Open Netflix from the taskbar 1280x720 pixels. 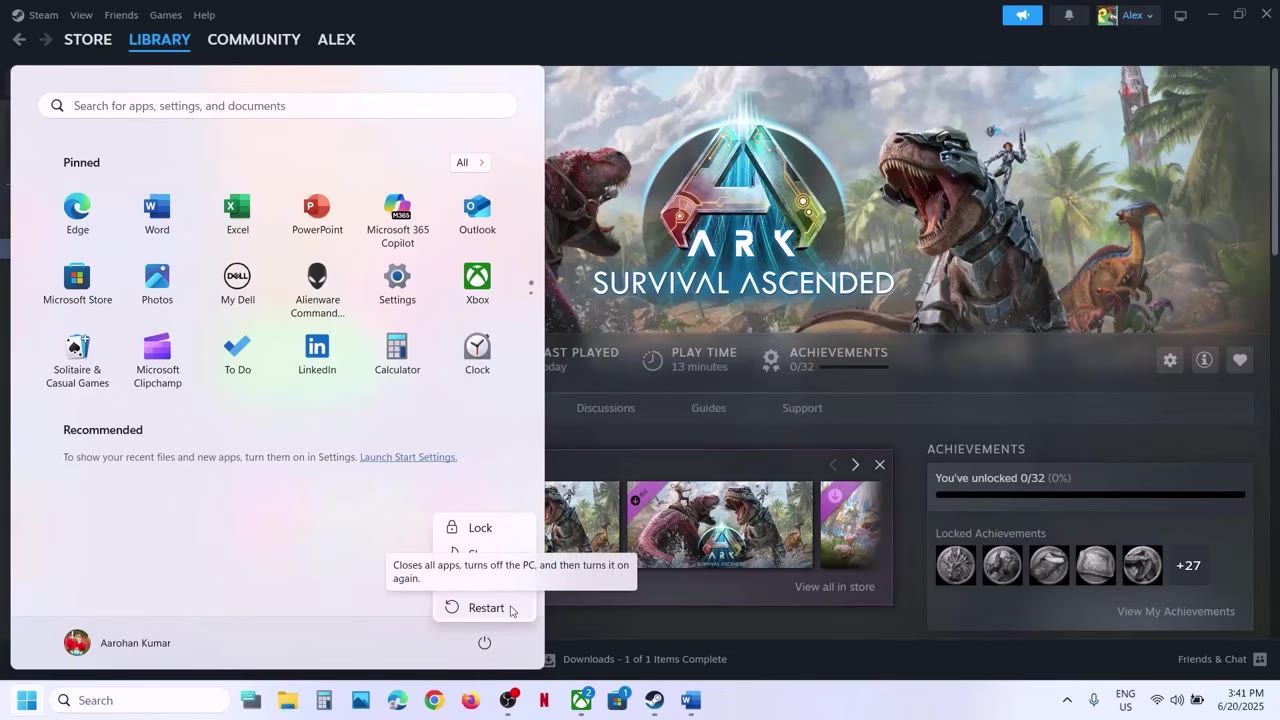(544, 700)
